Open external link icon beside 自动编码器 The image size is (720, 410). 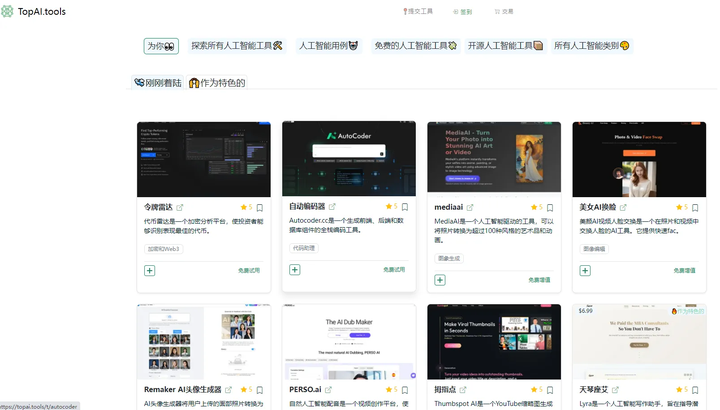pyautogui.click(x=332, y=207)
